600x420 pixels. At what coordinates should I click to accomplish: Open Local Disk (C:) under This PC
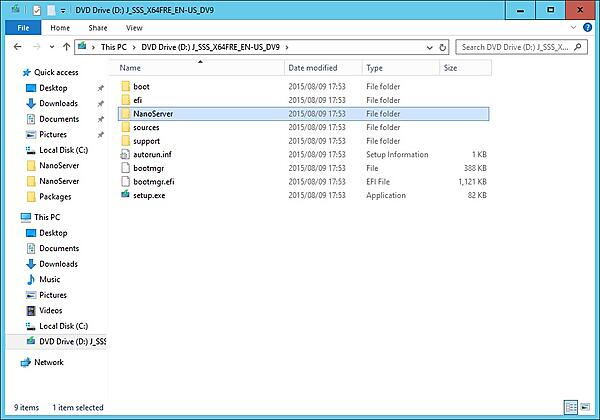(x=64, y=326)
